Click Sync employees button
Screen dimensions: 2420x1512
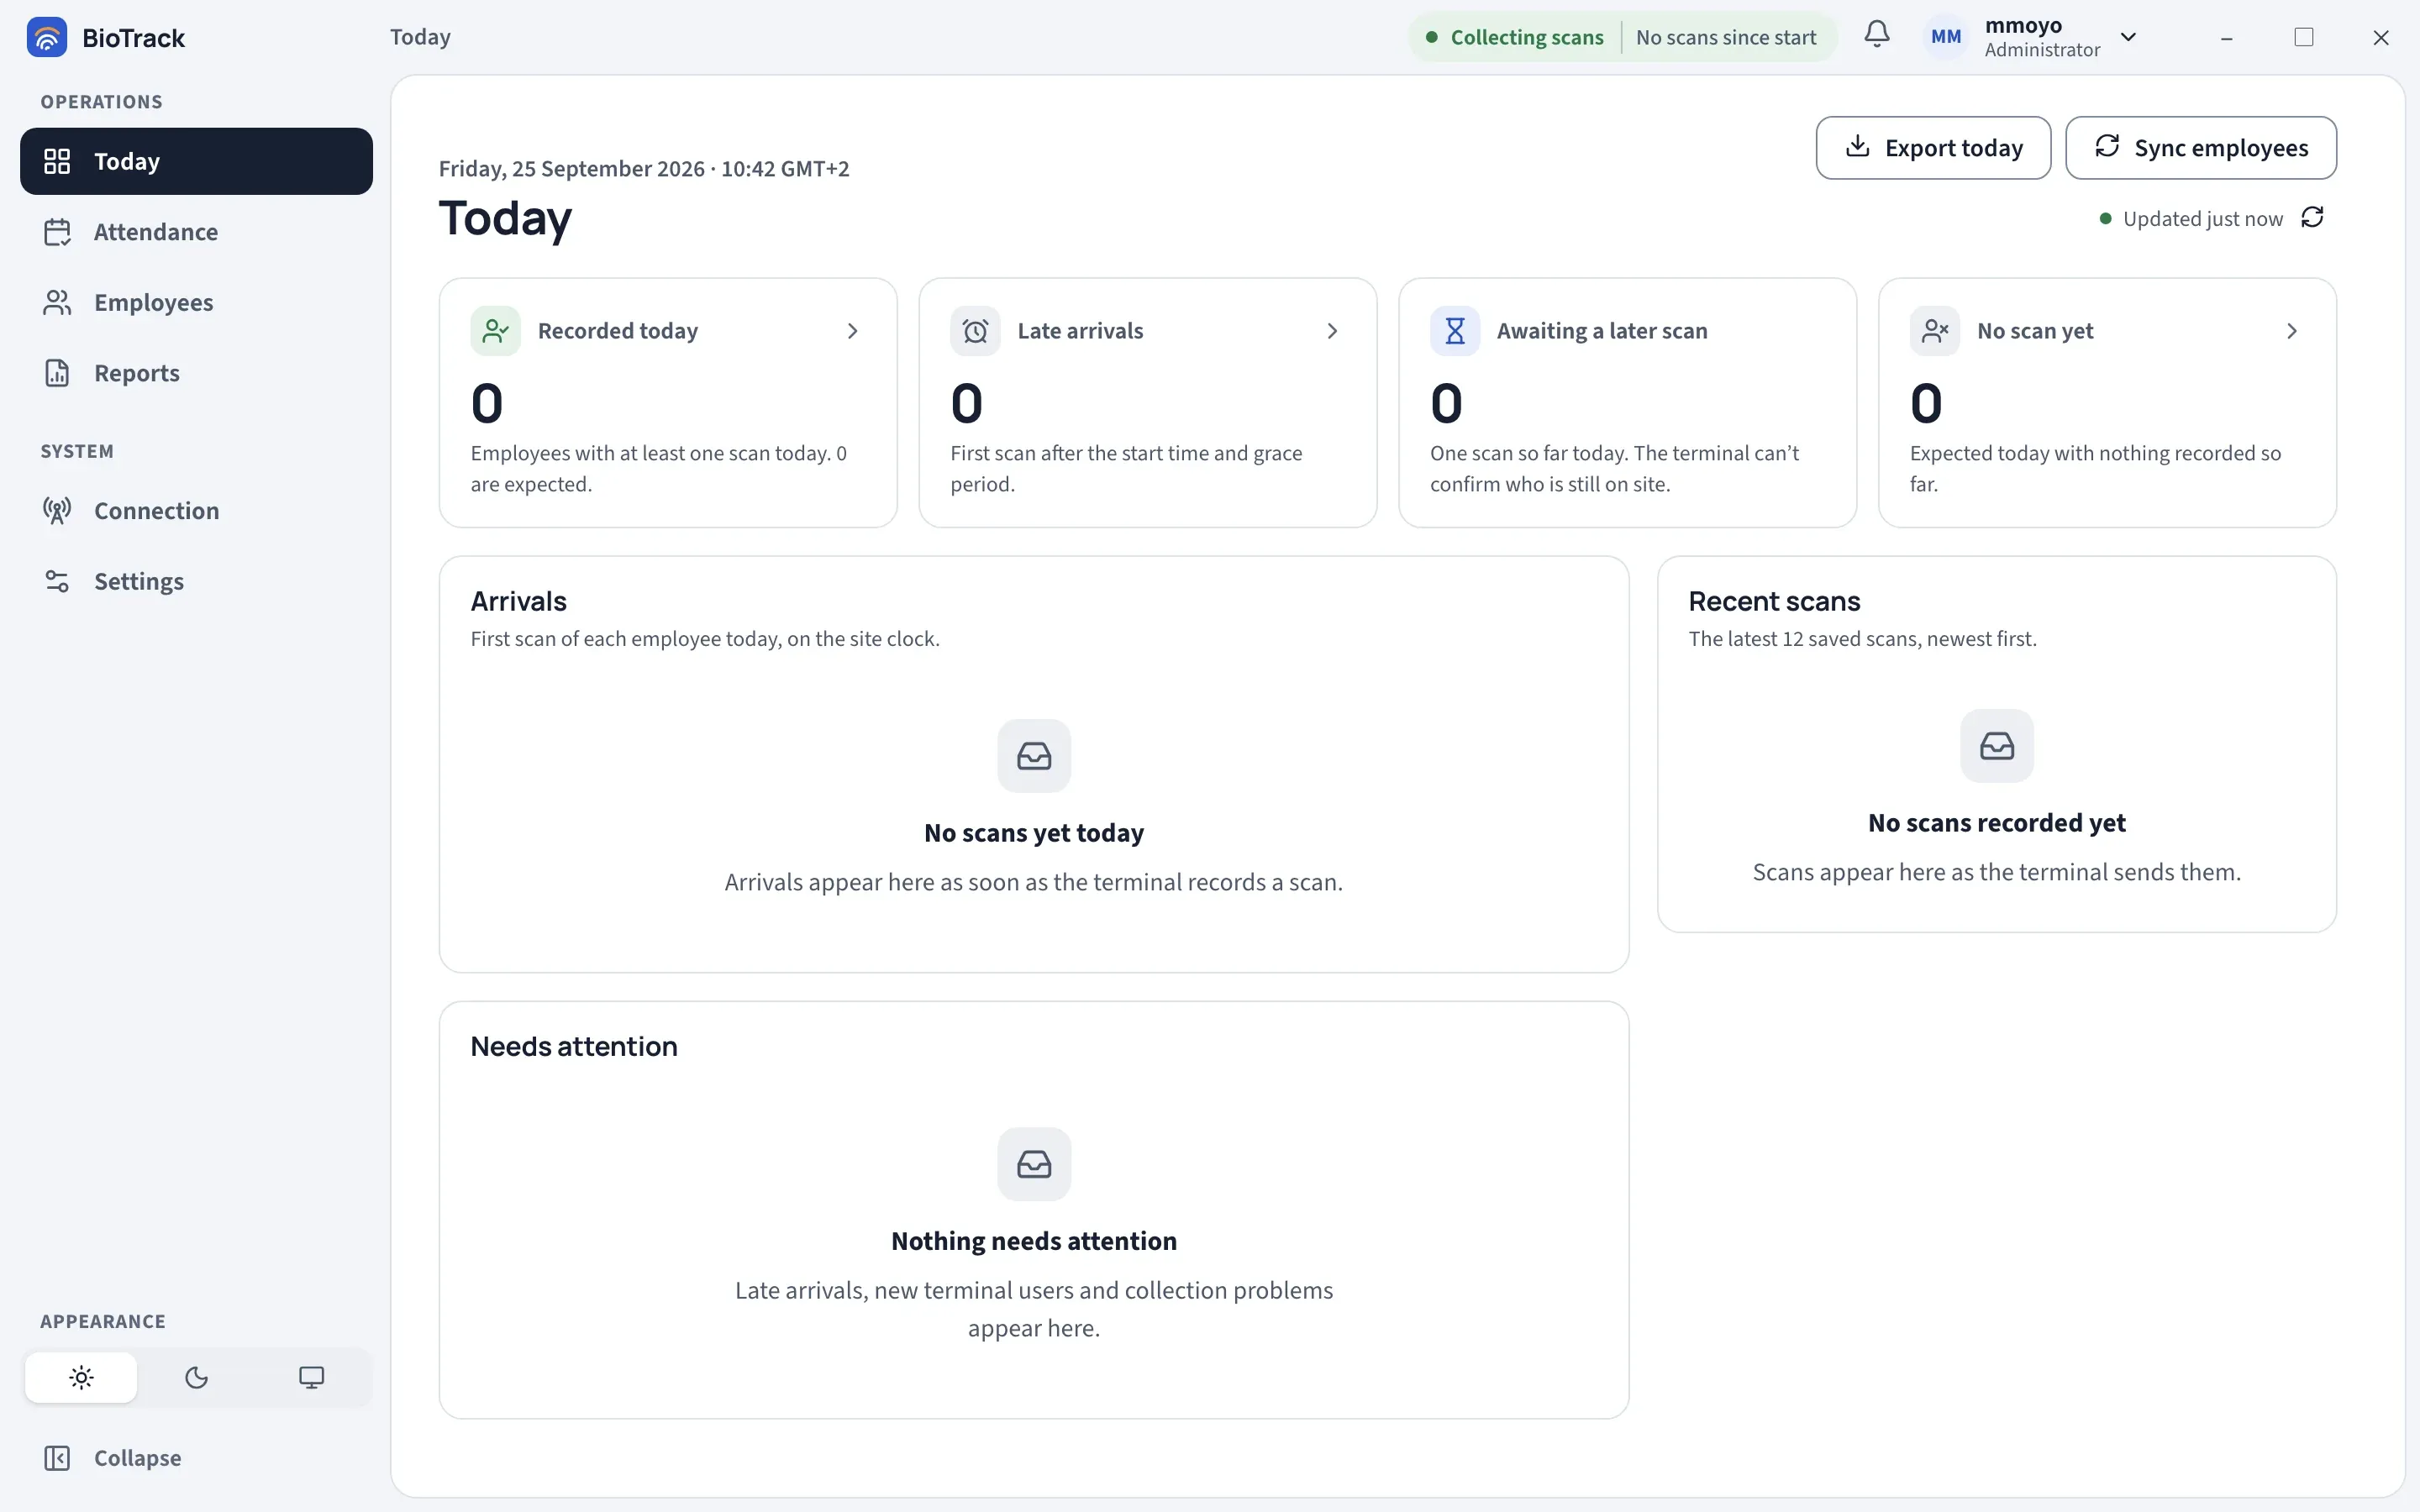[2200, 148]
